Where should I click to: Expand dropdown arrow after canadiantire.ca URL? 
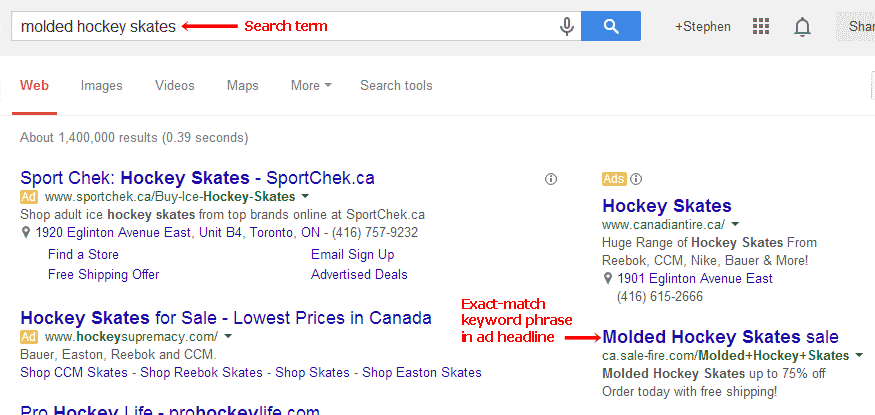[x=735, y=225]
